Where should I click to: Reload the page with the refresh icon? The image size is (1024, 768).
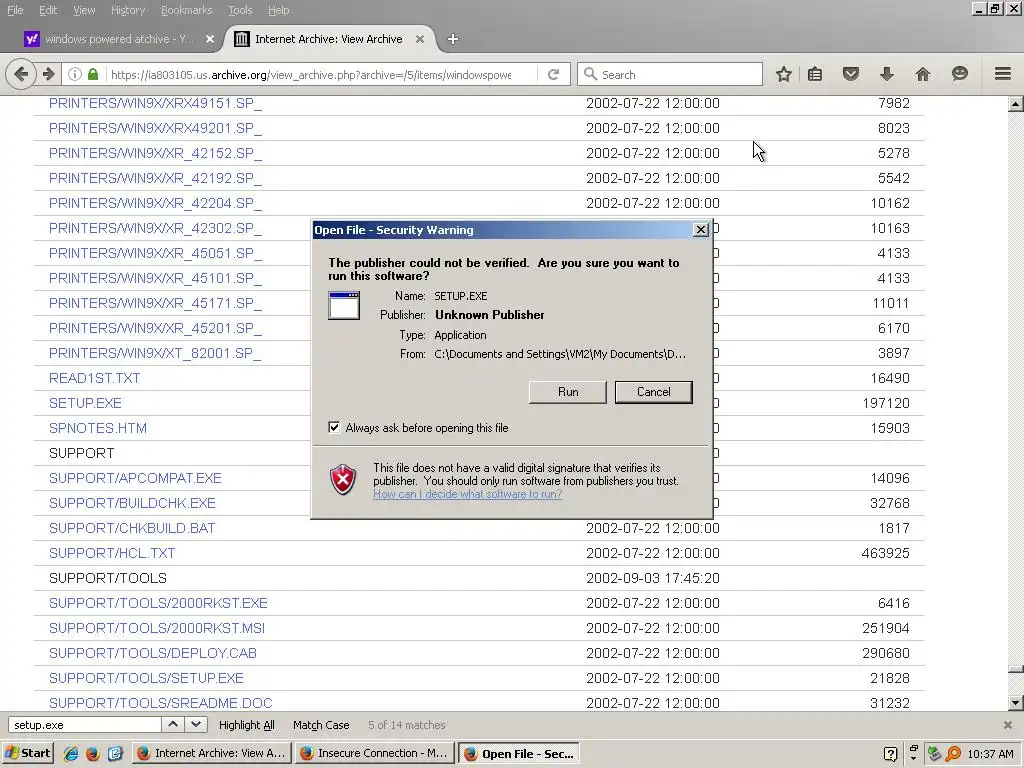(554, 74)
